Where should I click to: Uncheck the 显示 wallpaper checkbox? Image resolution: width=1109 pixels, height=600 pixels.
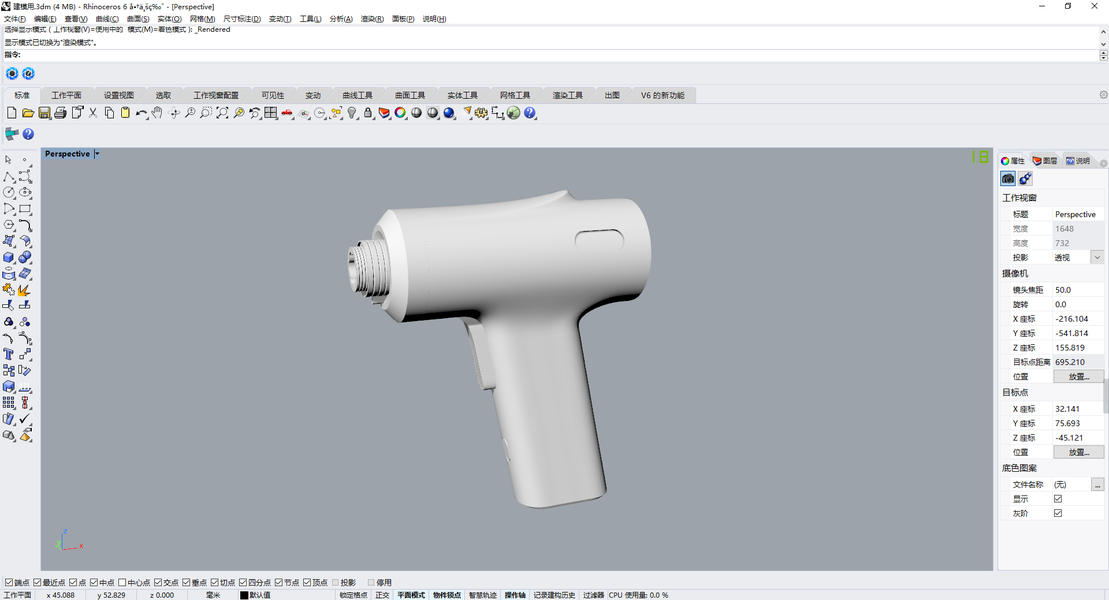pyautogui.click(x=1058, y=499)
